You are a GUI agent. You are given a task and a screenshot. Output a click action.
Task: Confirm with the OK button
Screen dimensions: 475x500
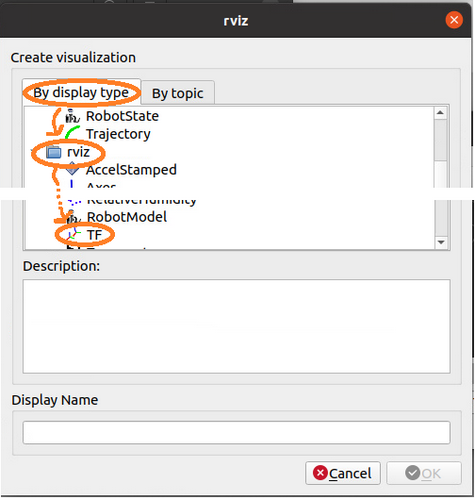[x=424, y=473]
